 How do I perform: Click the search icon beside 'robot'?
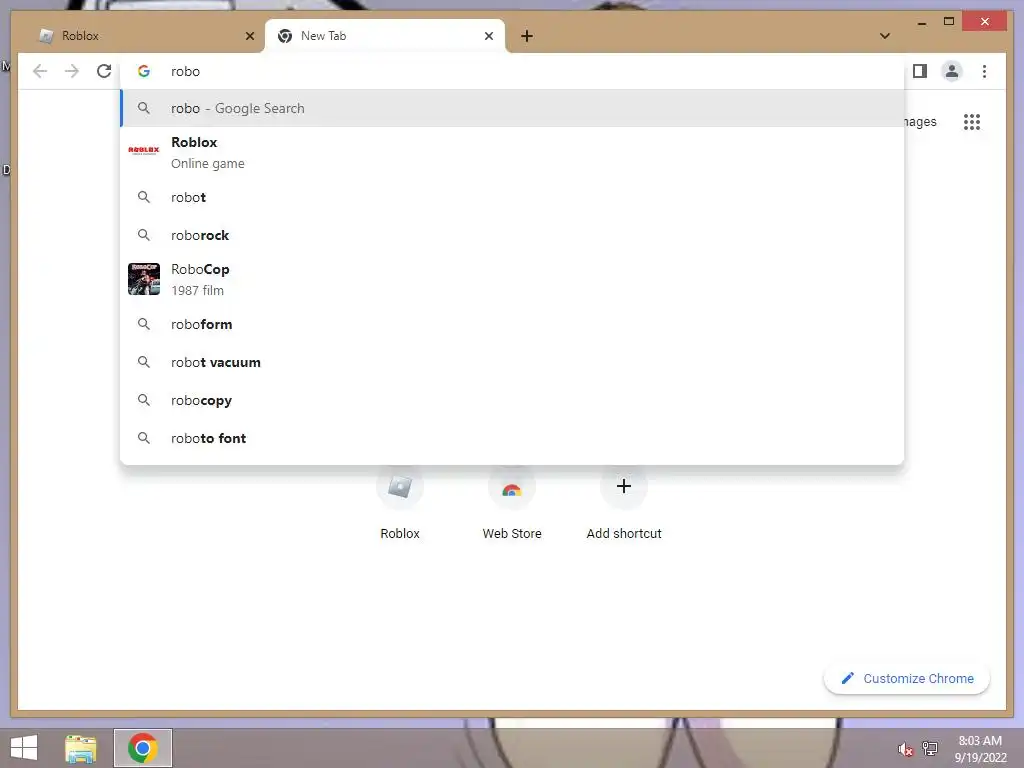[x=144, y=197]
